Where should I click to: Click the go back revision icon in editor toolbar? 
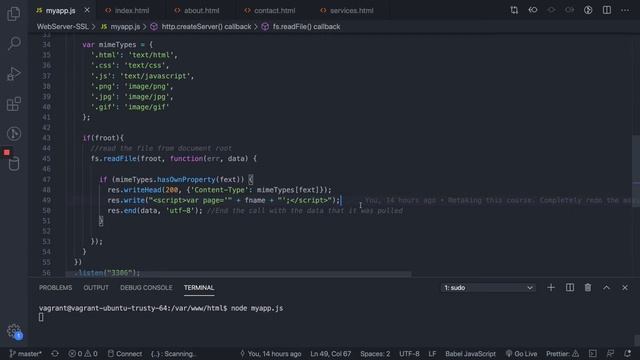click(533, 10)
